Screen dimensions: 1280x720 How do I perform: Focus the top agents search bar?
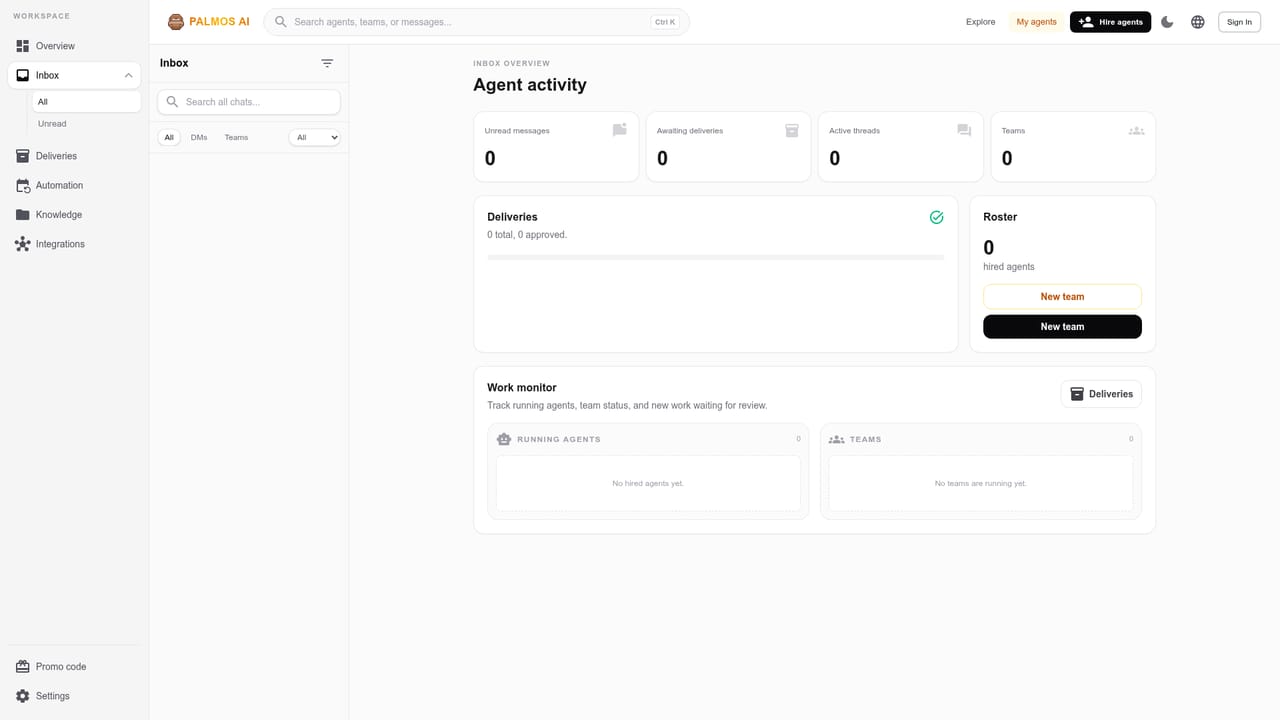(x=476, y=22)
